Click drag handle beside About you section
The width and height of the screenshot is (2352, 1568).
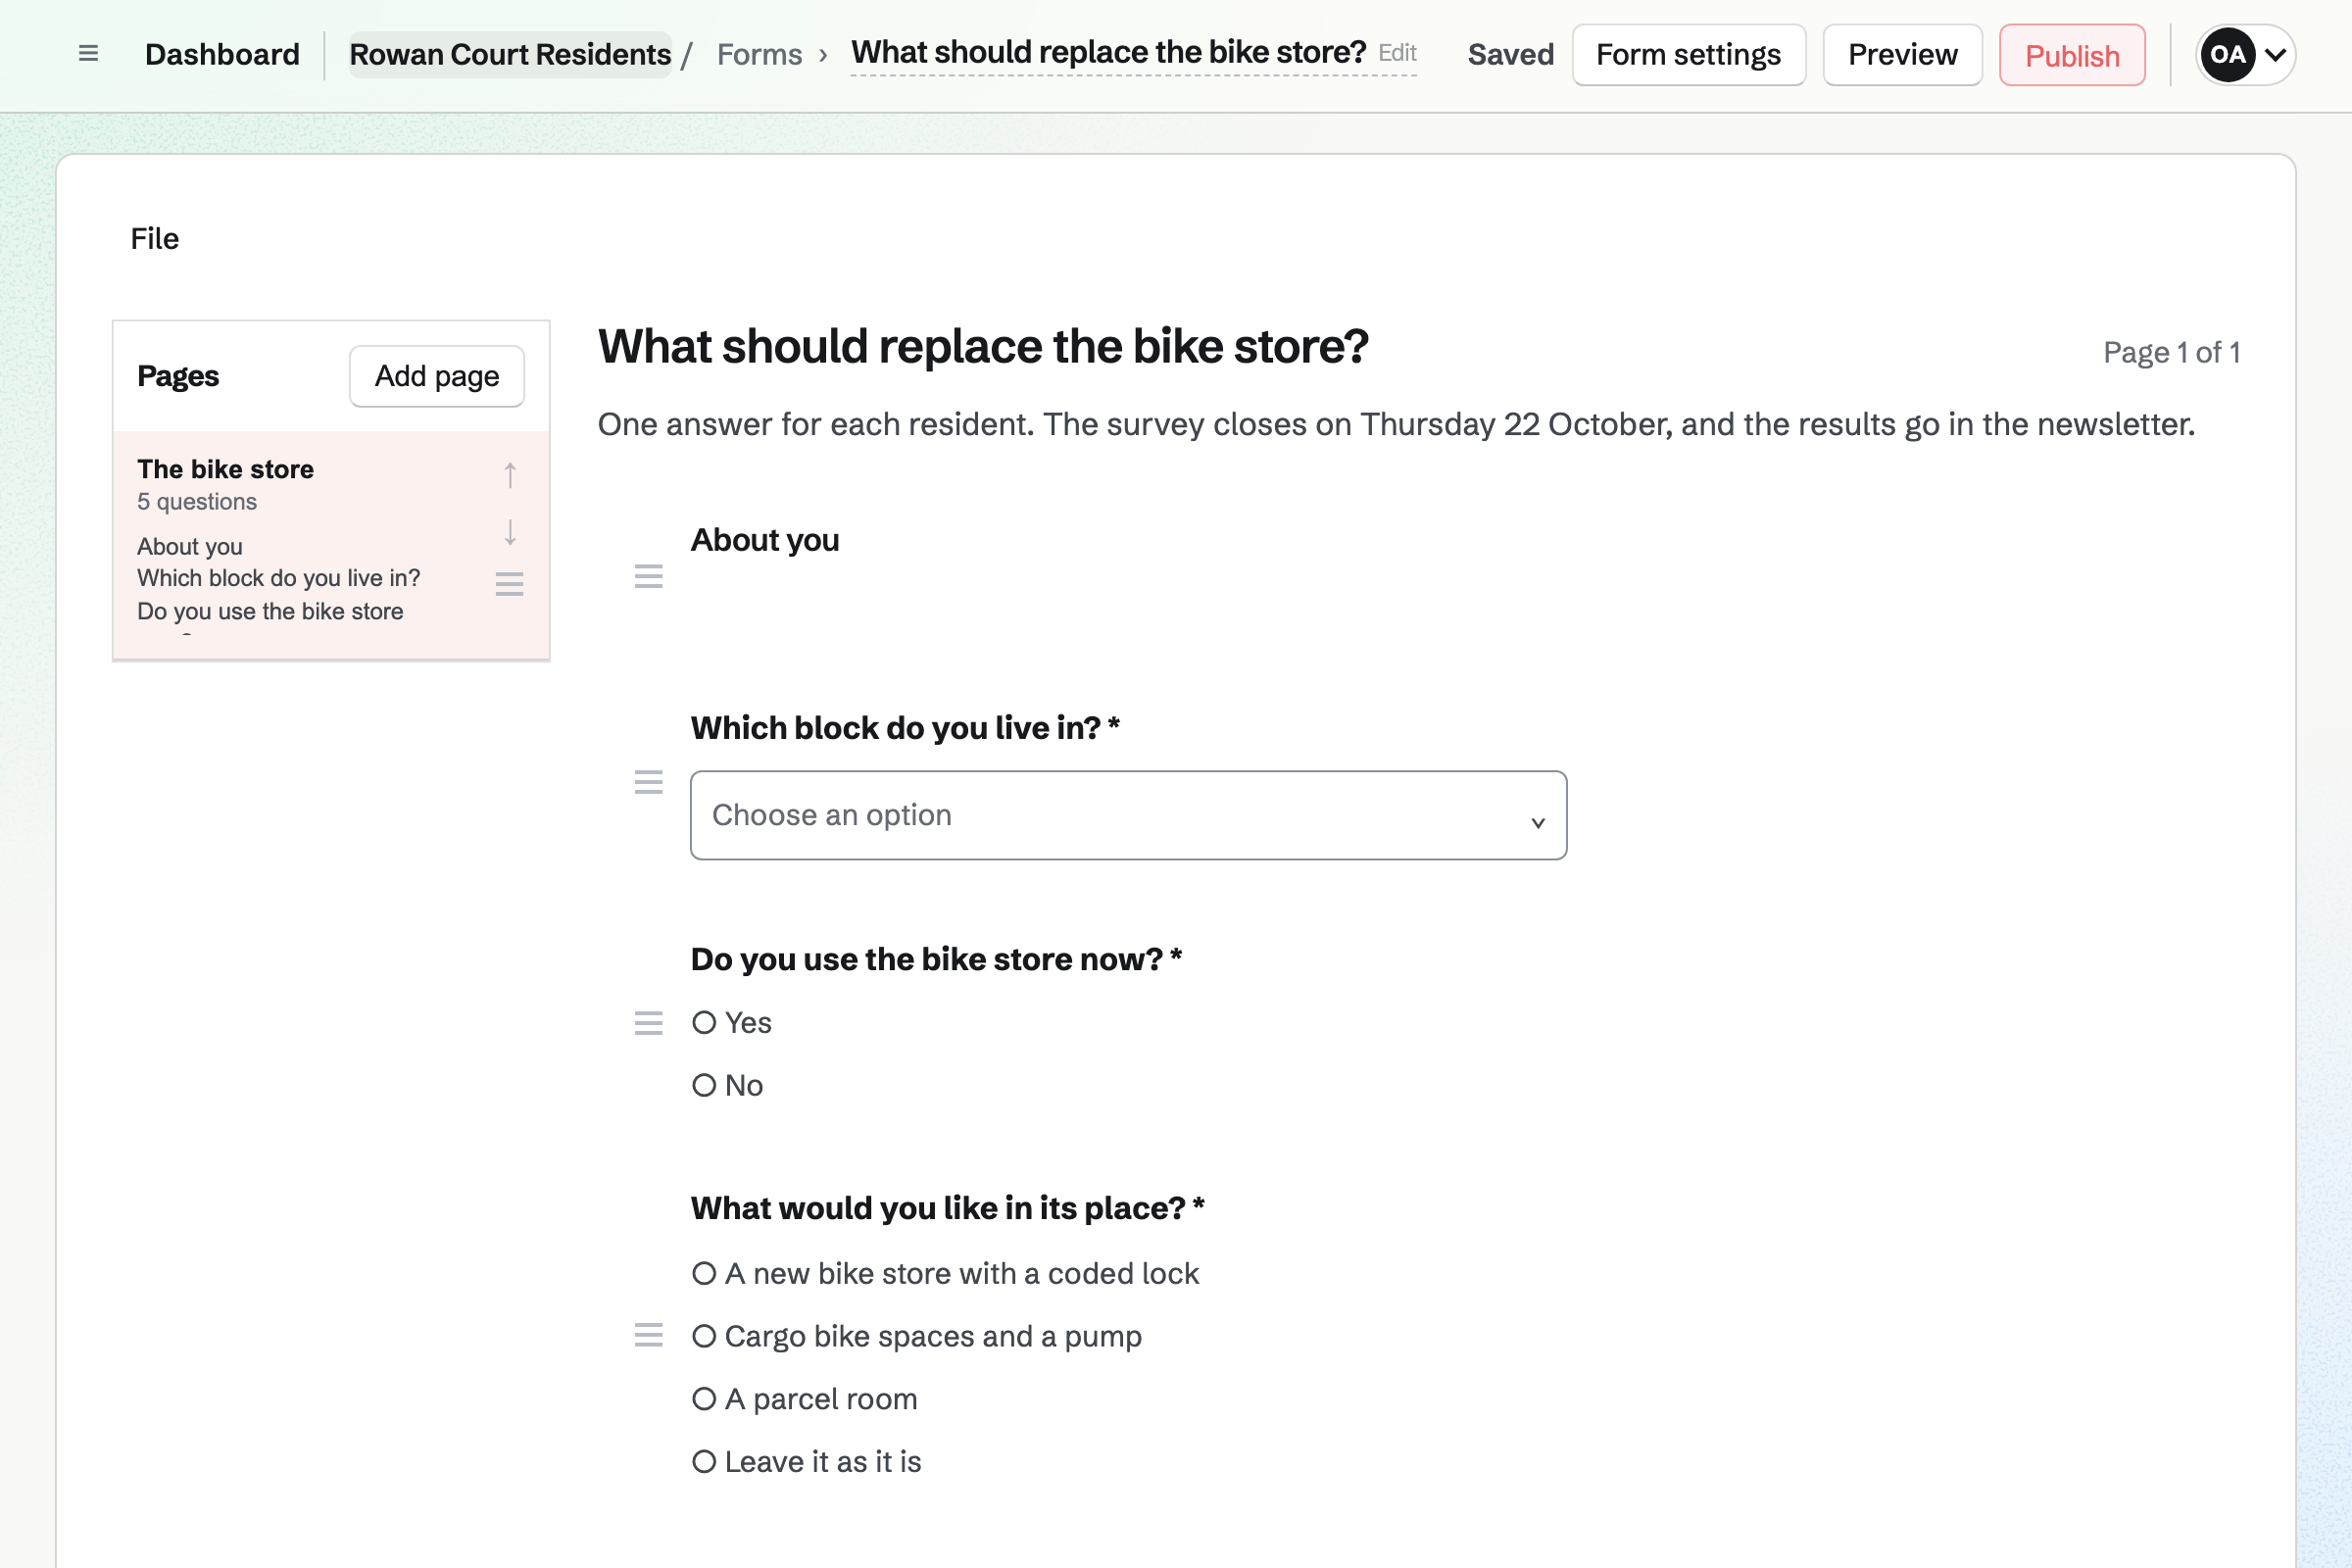(x=649, y=576)
